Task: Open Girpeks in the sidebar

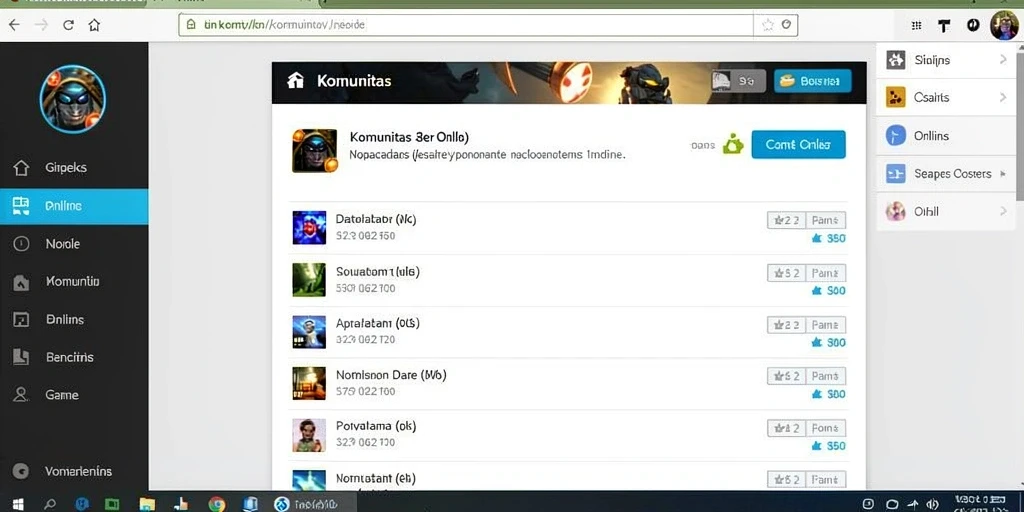Action: (74, 168)
